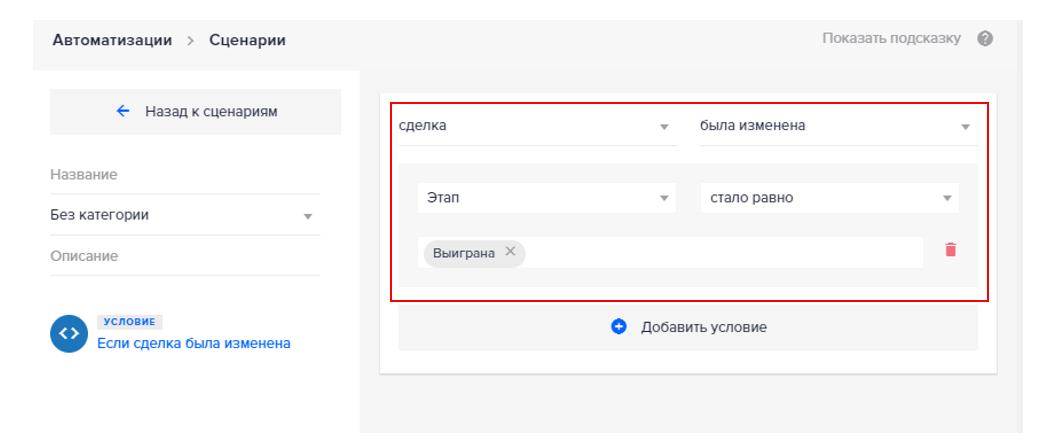Click the blue condition code icon
This screenshot has width=1040, height=443.
coord(69,335)
